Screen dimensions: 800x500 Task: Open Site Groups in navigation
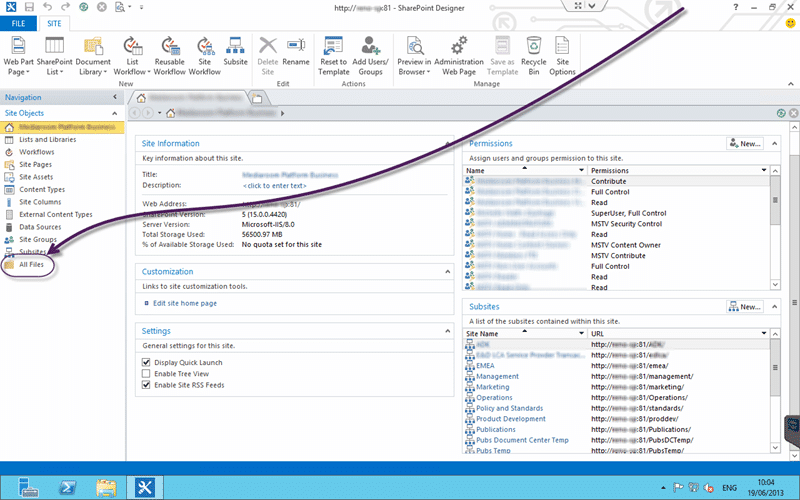[x=38, y=239]
